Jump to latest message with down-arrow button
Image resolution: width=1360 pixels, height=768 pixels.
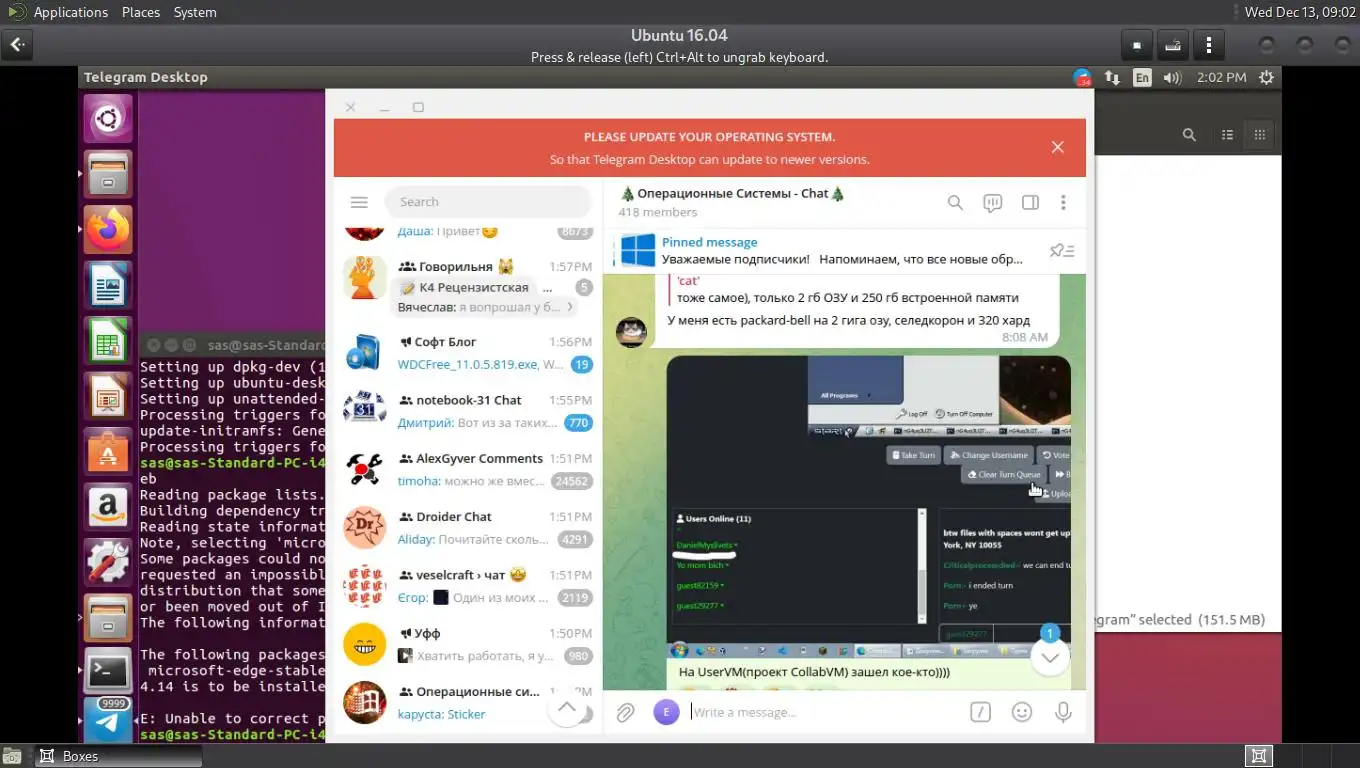1049,657
